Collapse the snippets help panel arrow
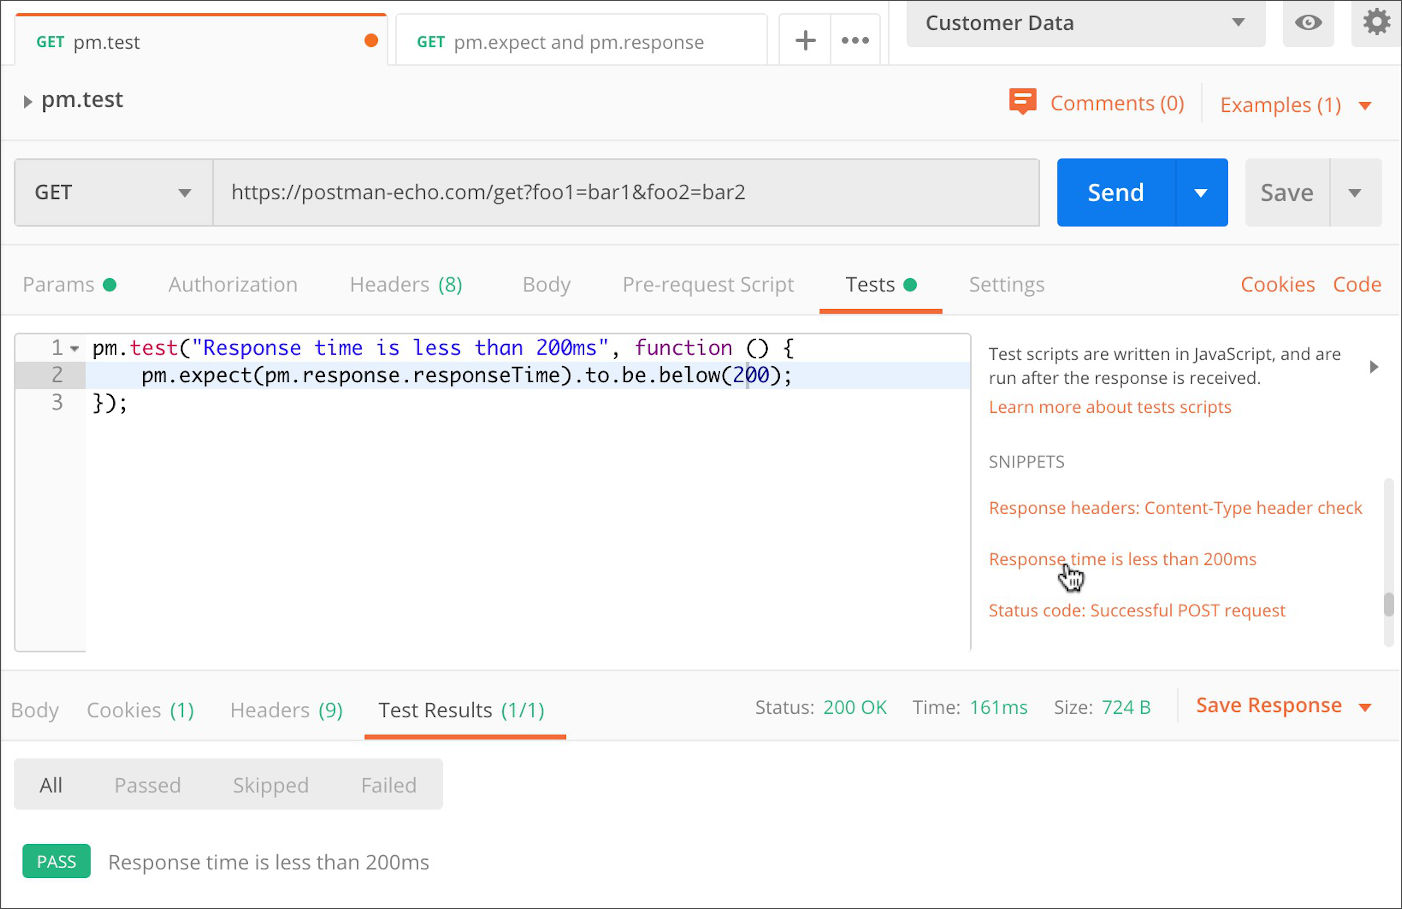Image resolution: width=1402 pixels, height=909 pixels. (1374, 367)
